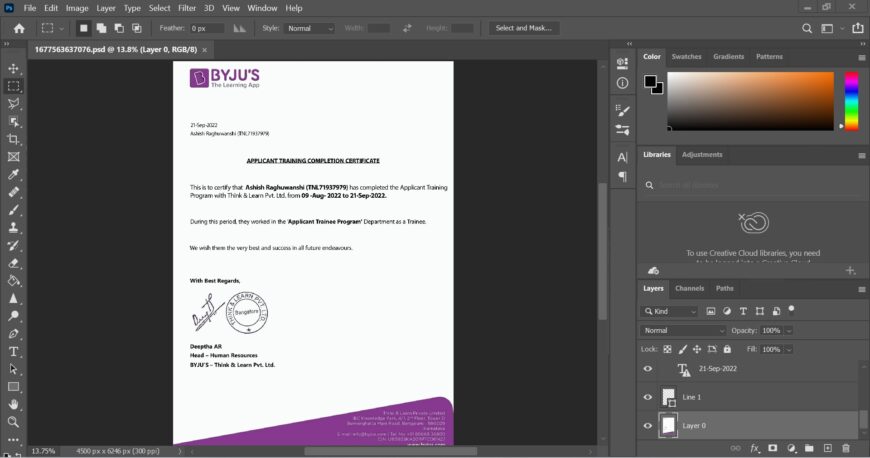
Task: Select the Healing Brush tool
Action: click(x=13, y=192)
